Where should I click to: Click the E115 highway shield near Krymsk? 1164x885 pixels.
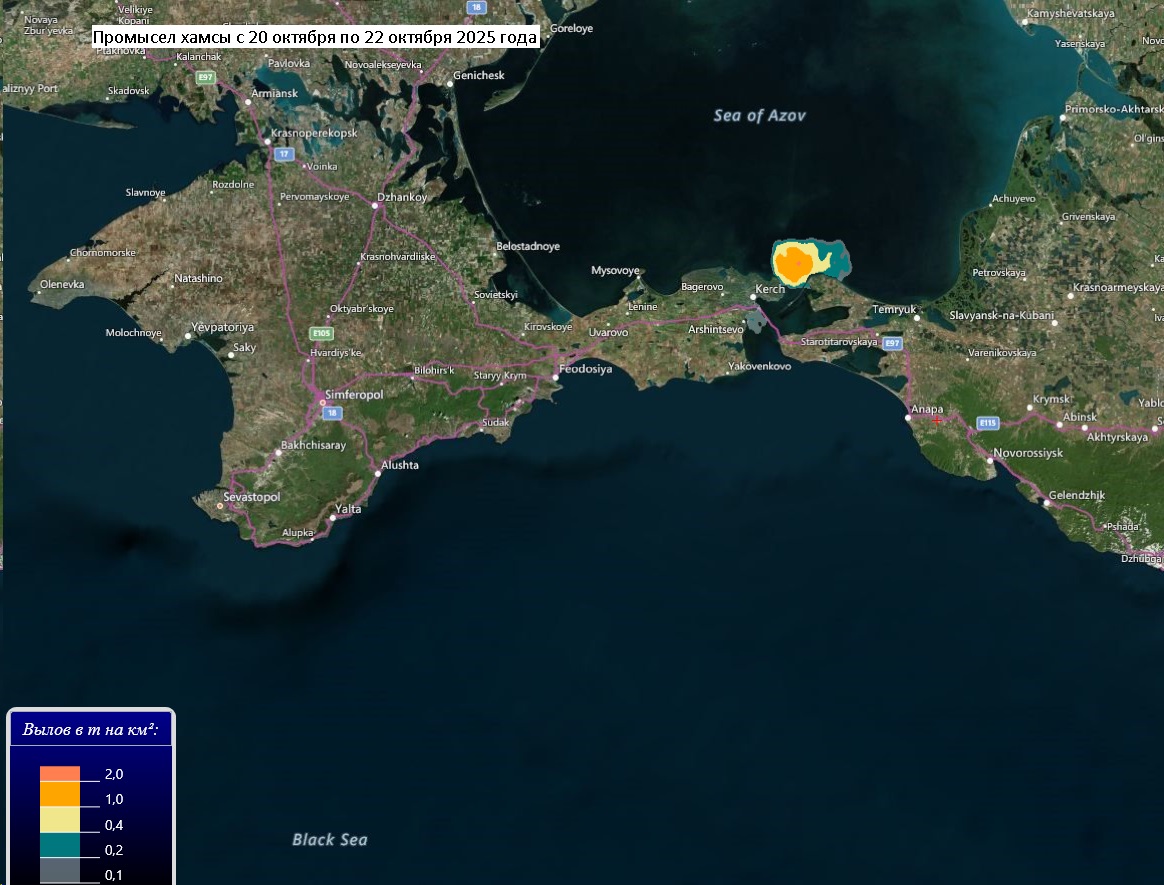tap(988, 423)
